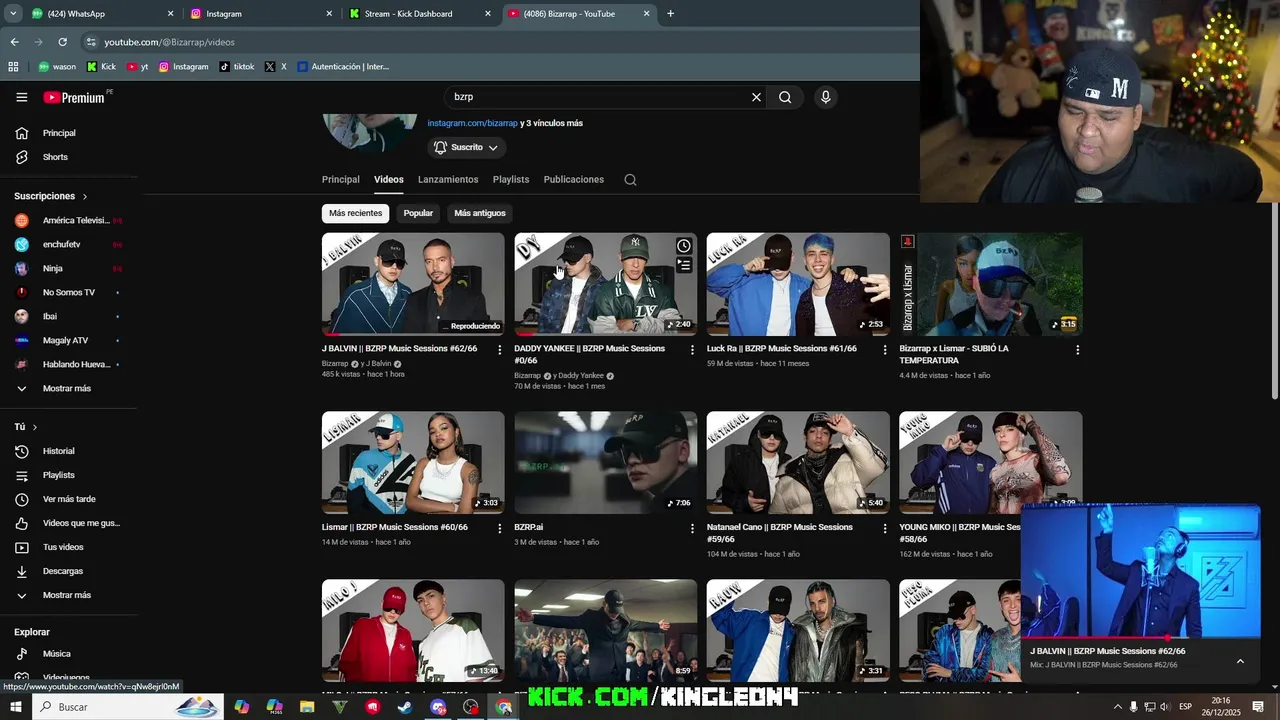Screen dimensions: 1280x720
Task: Open the Chrome apps grid bookmark
Action: coord(13,67)
